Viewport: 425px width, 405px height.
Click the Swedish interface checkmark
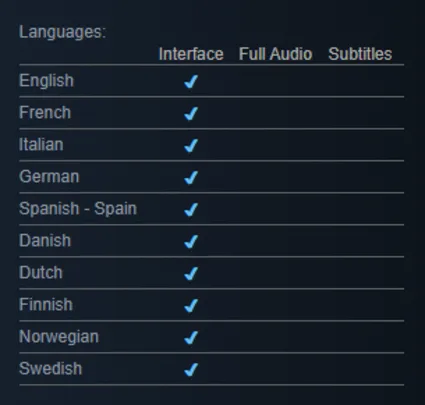[x=191, y=369]
